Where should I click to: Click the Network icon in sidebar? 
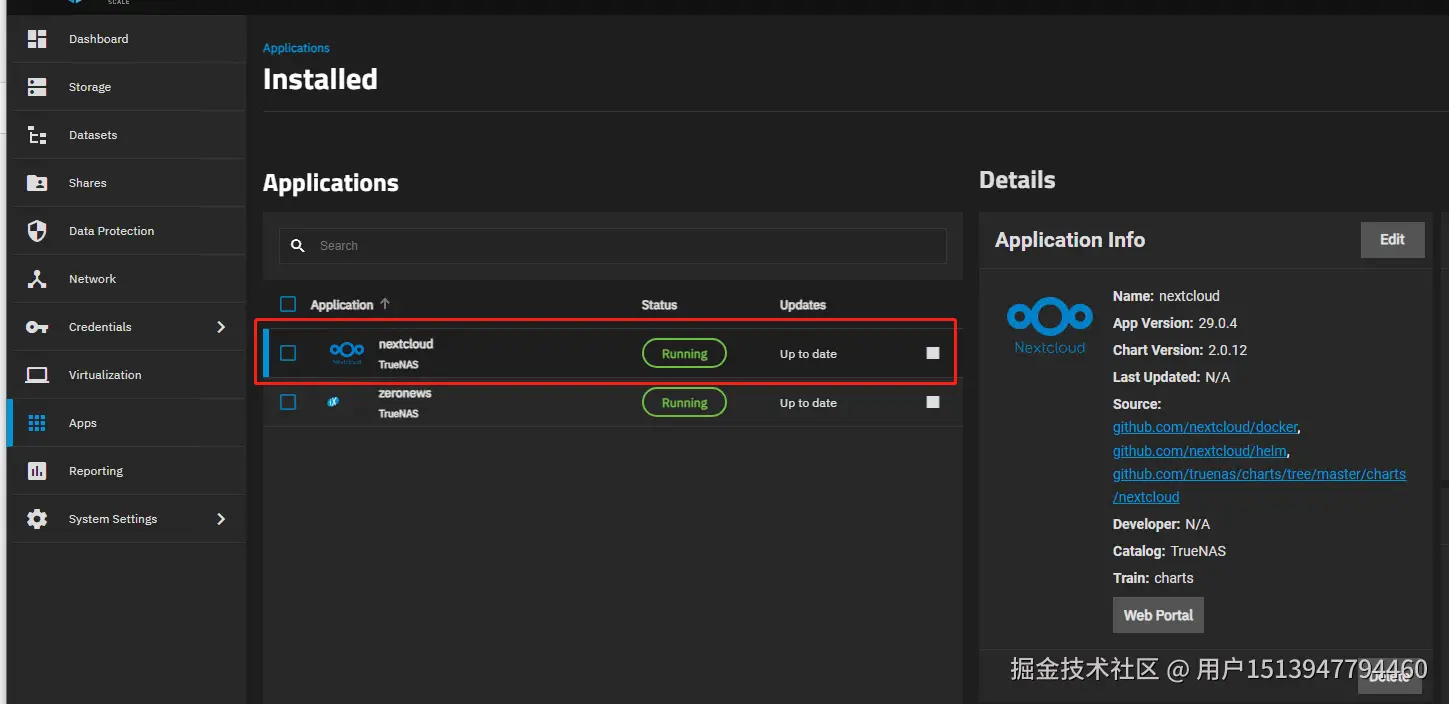(x=37, y=279)
